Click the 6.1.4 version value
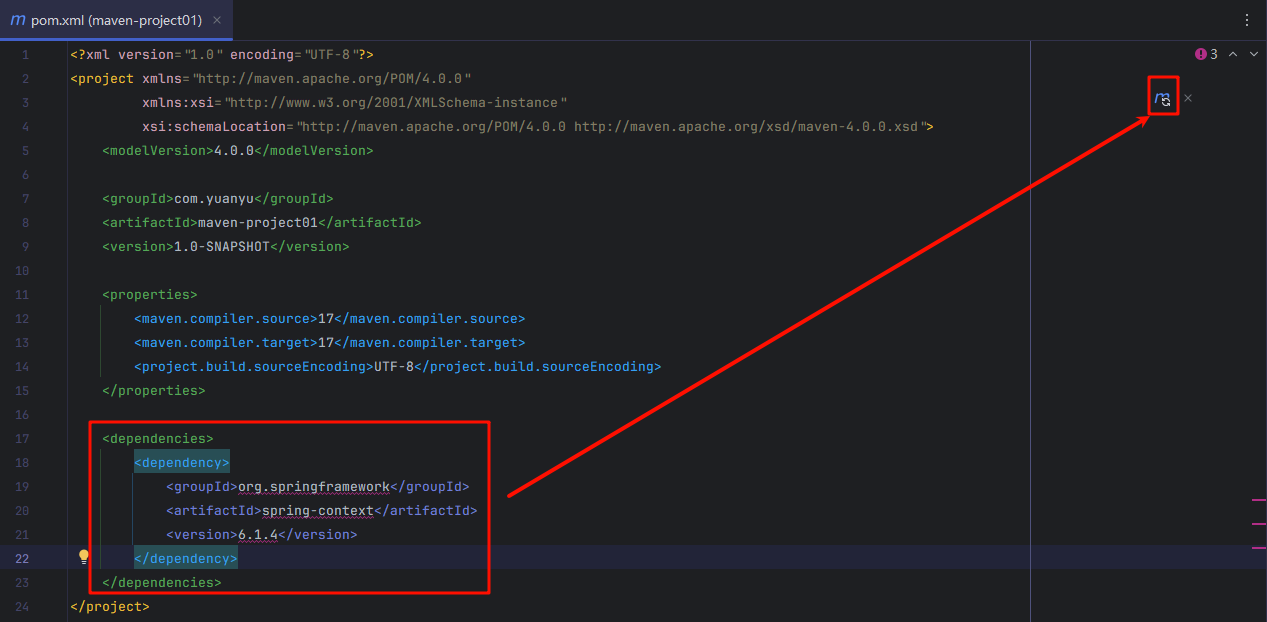Image resolution: width=1267 pixels, height=622 pixels. click(x=257, y=535)
